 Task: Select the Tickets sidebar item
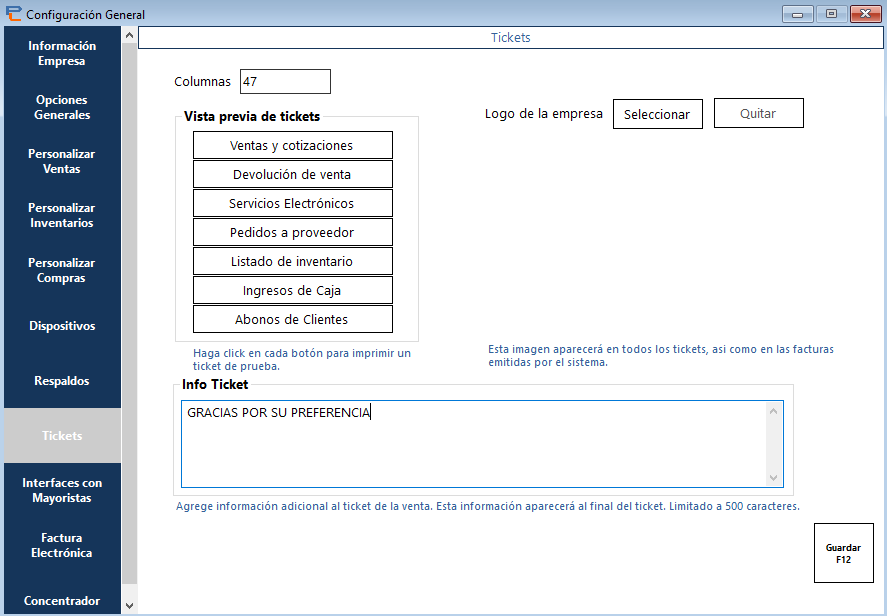pyautogui.click(x=62, y=436)
